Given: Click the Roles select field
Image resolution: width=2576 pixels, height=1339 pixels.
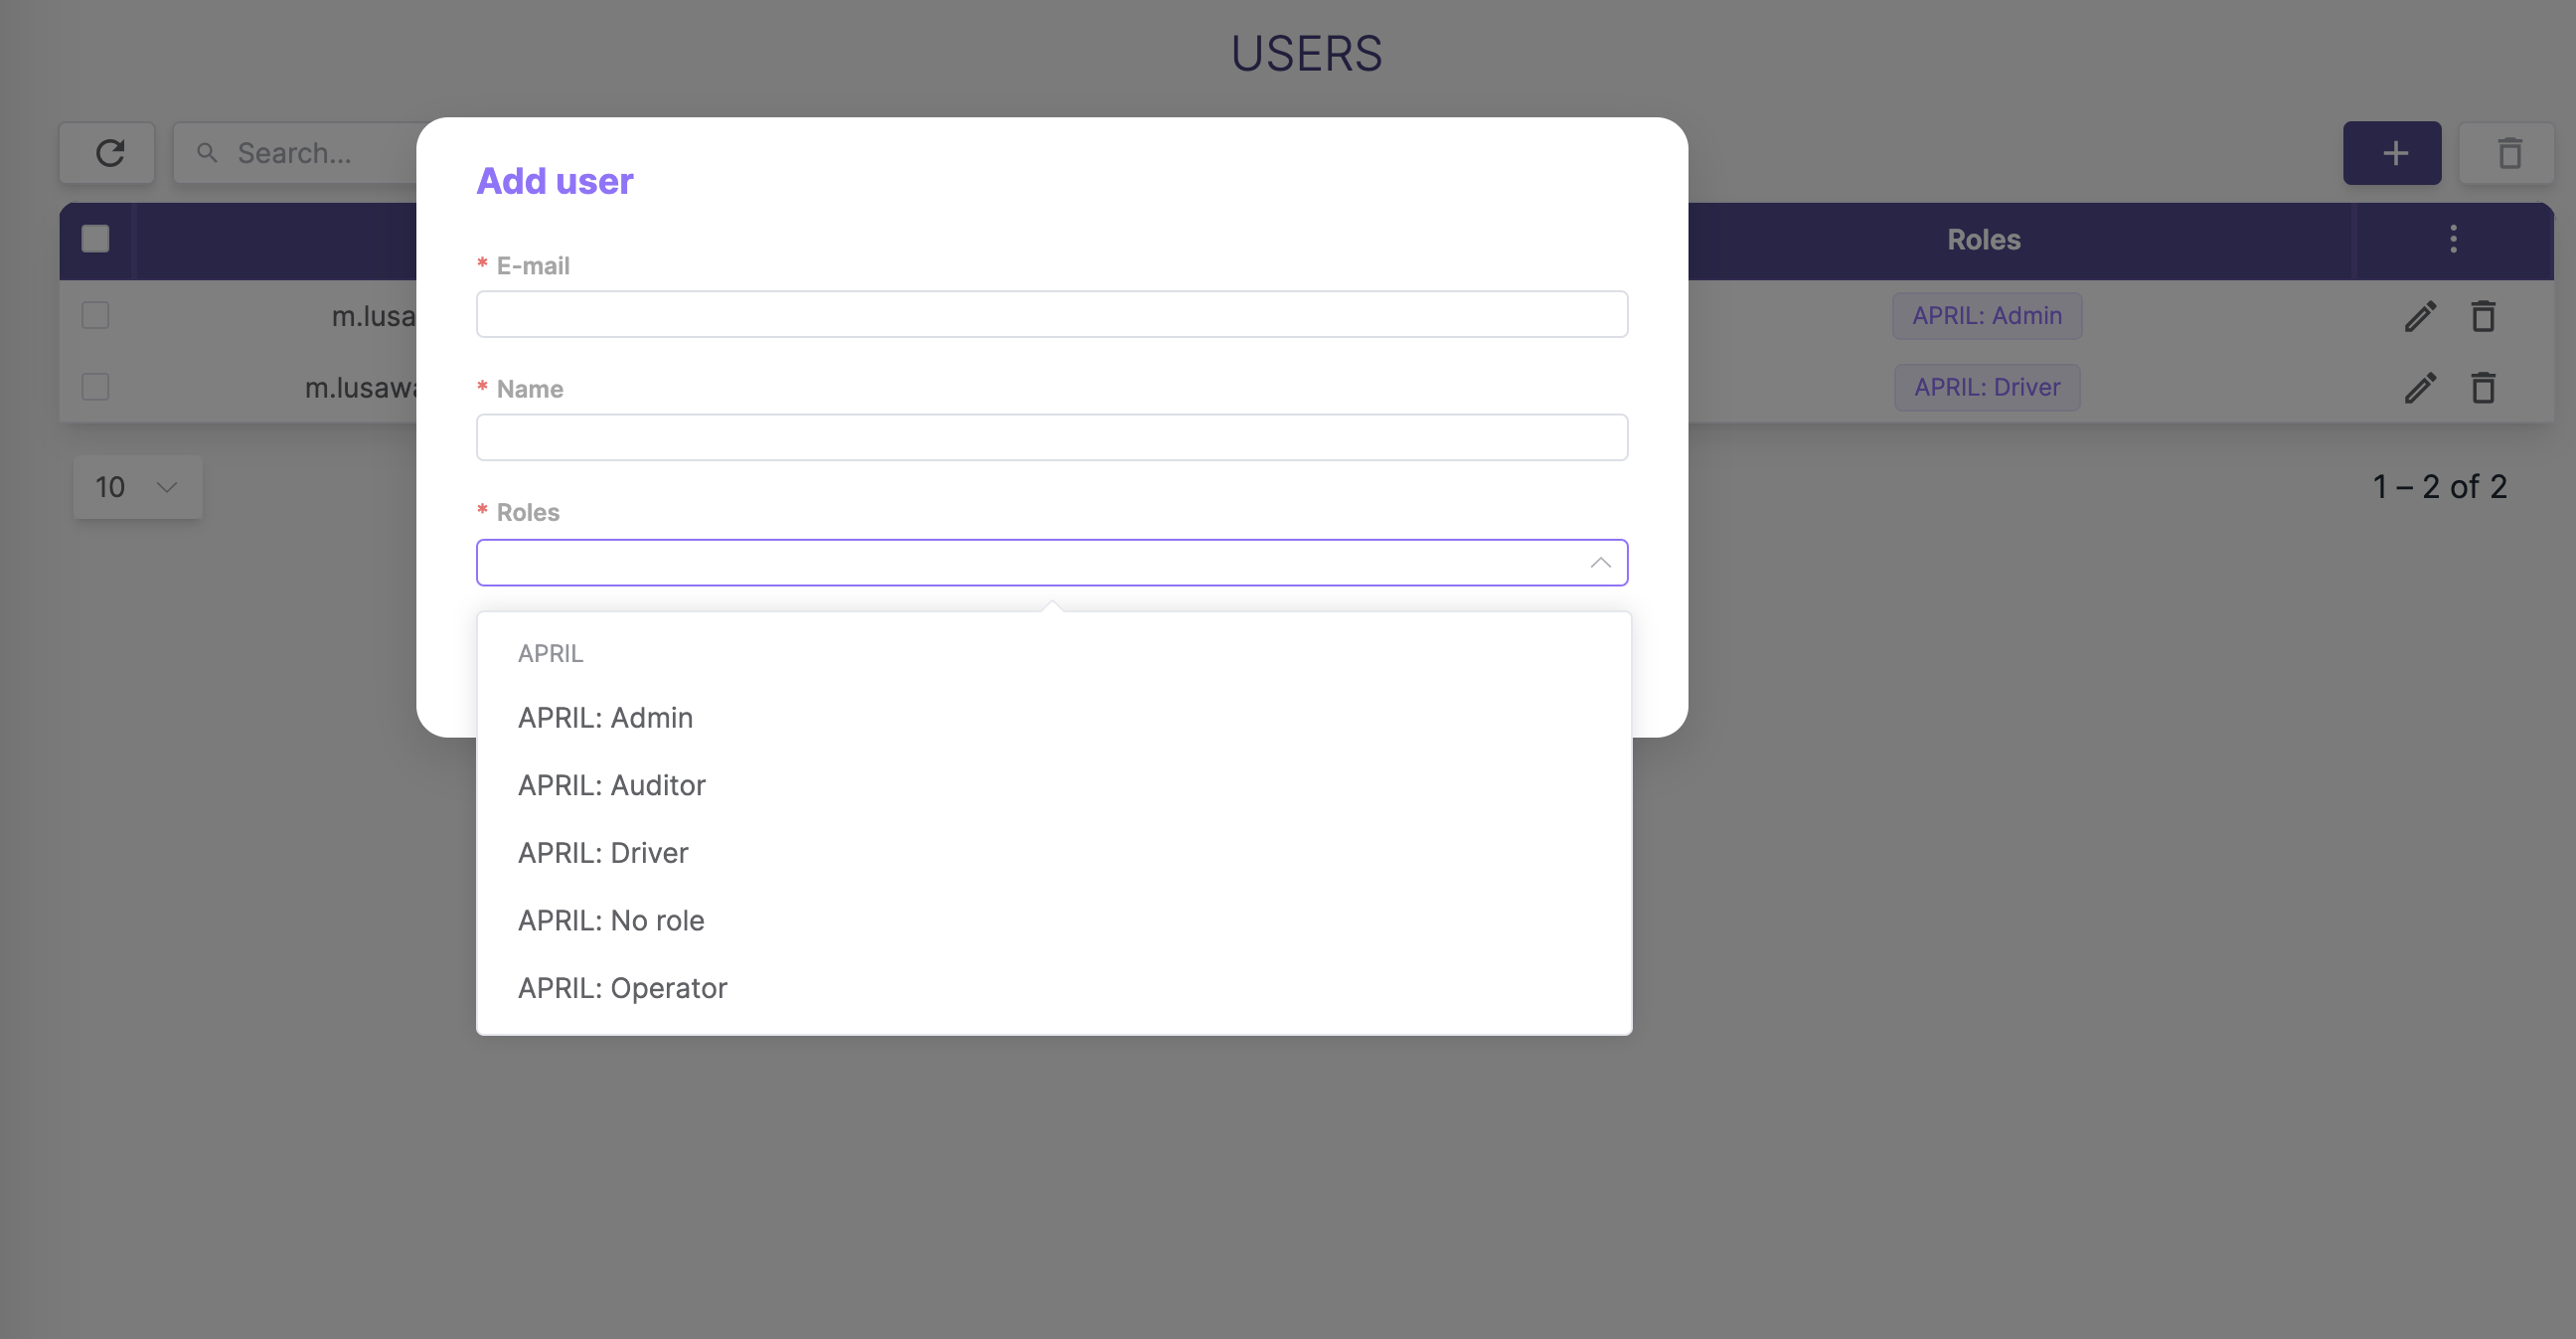Looking at the screenshot, I should pos(1052,563).
